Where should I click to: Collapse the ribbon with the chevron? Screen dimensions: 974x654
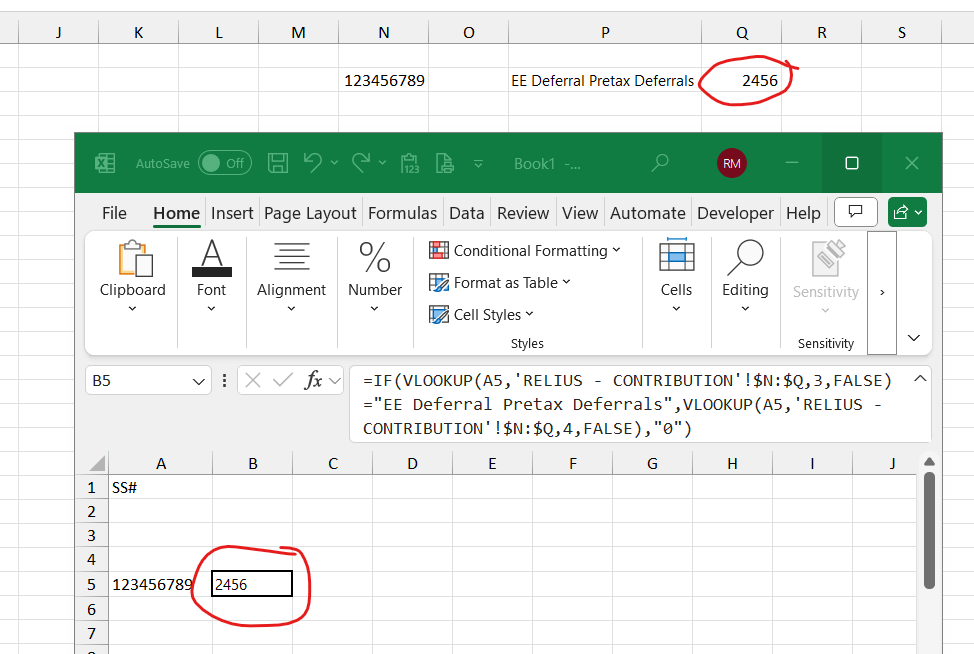tap(913, 338)
